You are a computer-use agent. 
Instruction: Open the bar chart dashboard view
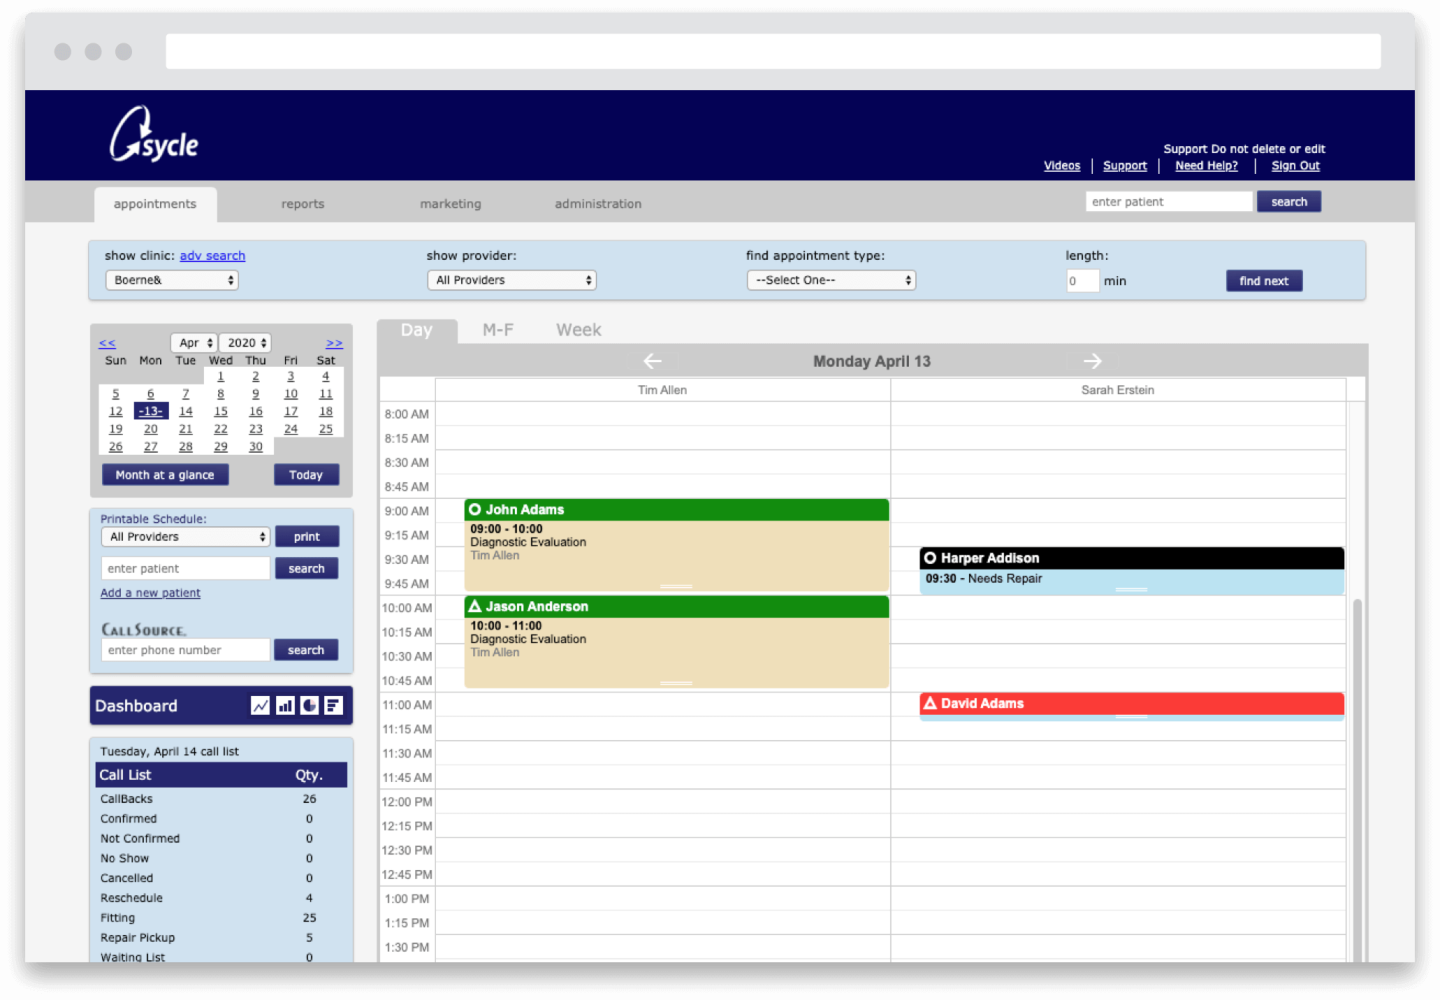click(x=284, y=705)
